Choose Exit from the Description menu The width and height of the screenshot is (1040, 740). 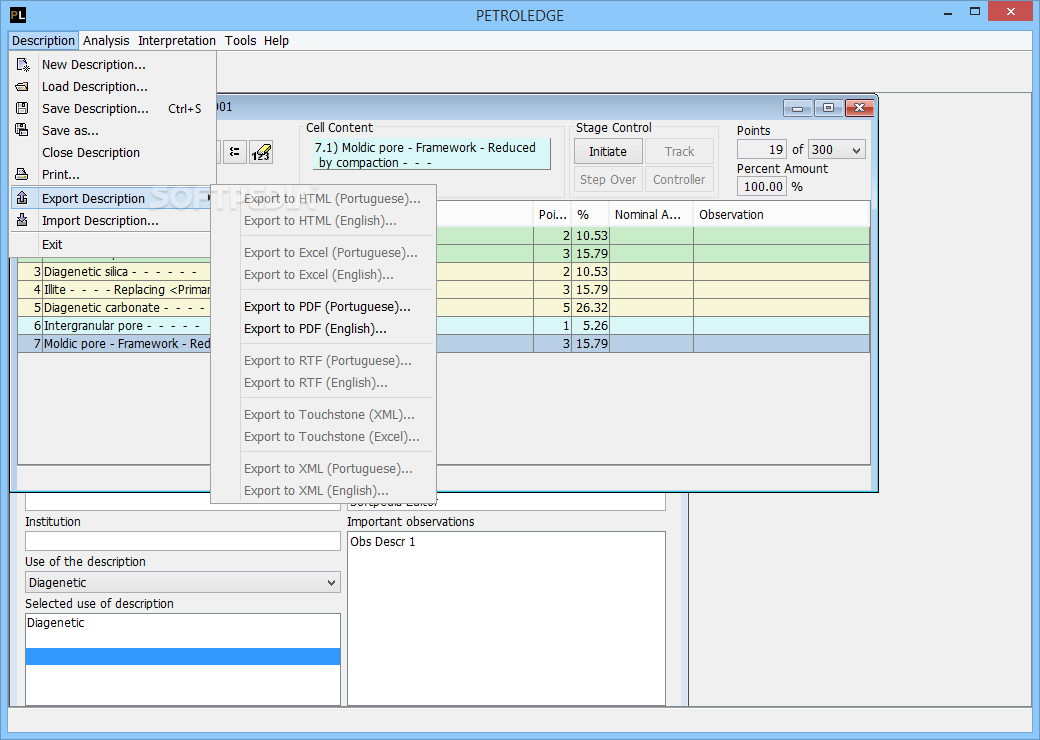tap(113, 244)
